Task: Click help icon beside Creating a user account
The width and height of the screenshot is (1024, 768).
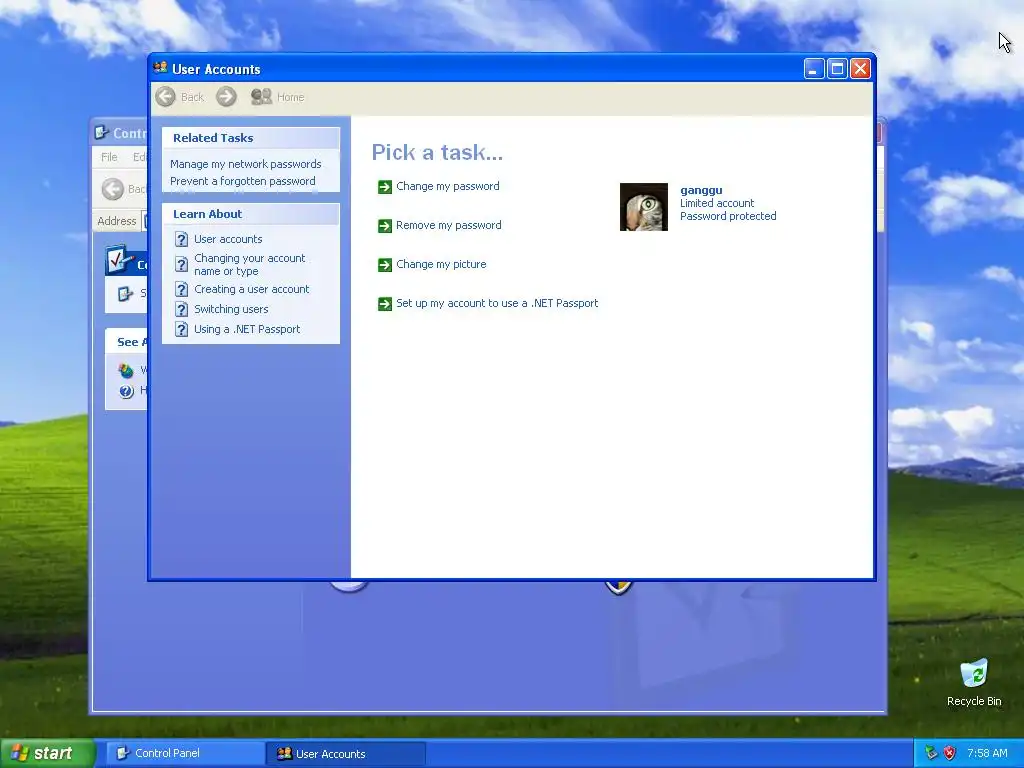Action: pyautogui.click(x=182, y=289)
